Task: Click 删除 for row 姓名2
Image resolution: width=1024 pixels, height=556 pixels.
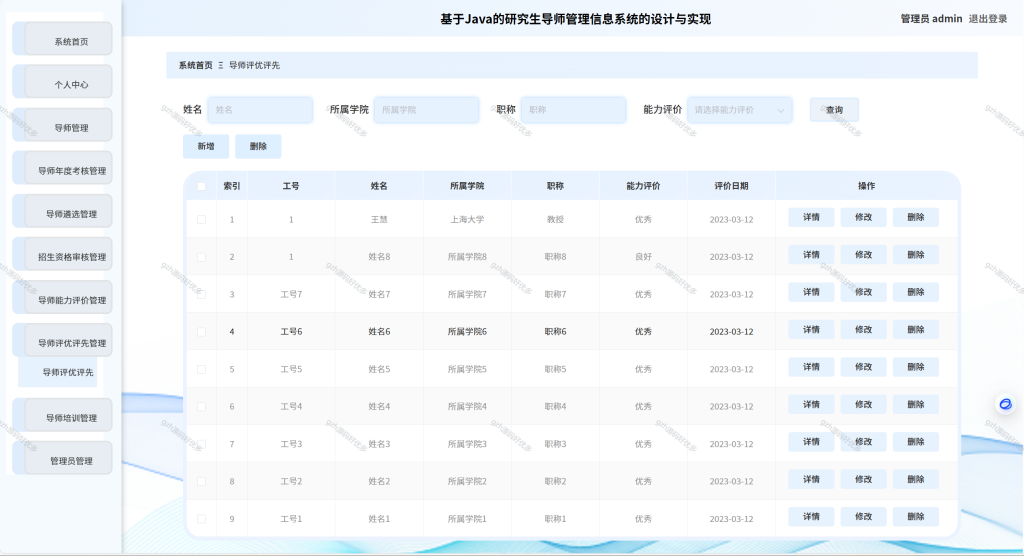Action: pos(916,480)
